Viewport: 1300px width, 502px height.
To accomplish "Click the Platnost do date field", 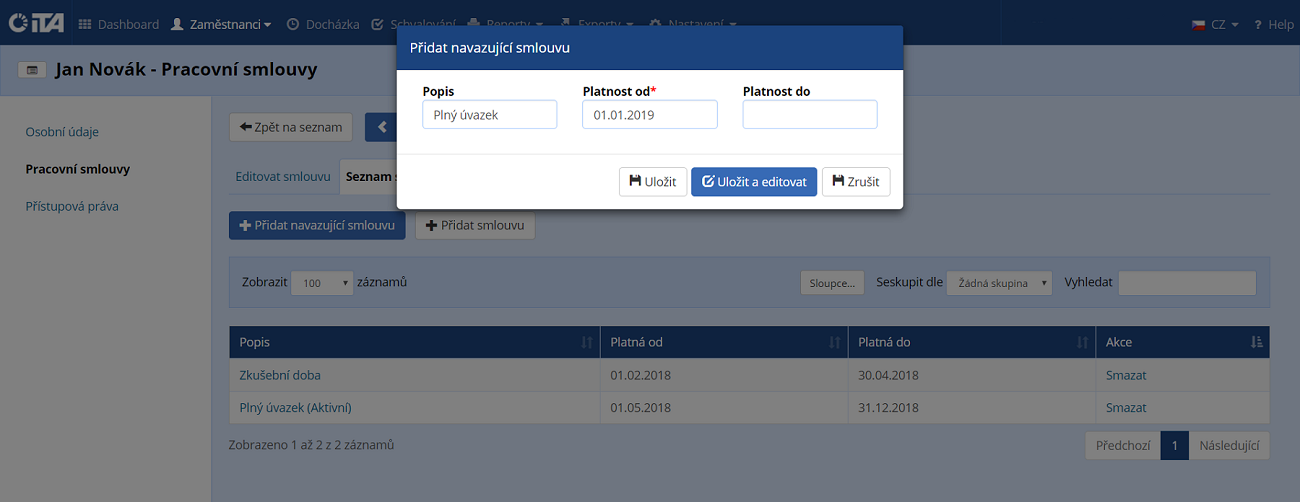I will coord(809,115).
